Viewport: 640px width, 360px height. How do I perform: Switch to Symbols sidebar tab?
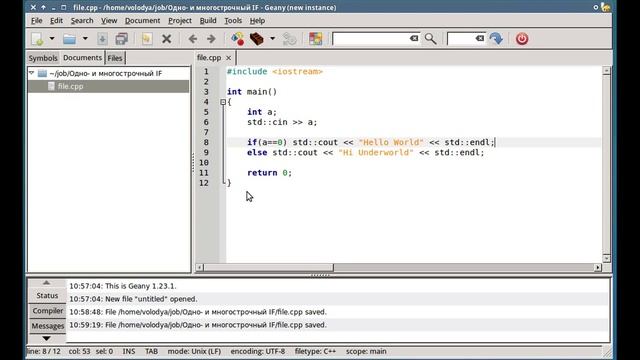[x=43, y=58]
